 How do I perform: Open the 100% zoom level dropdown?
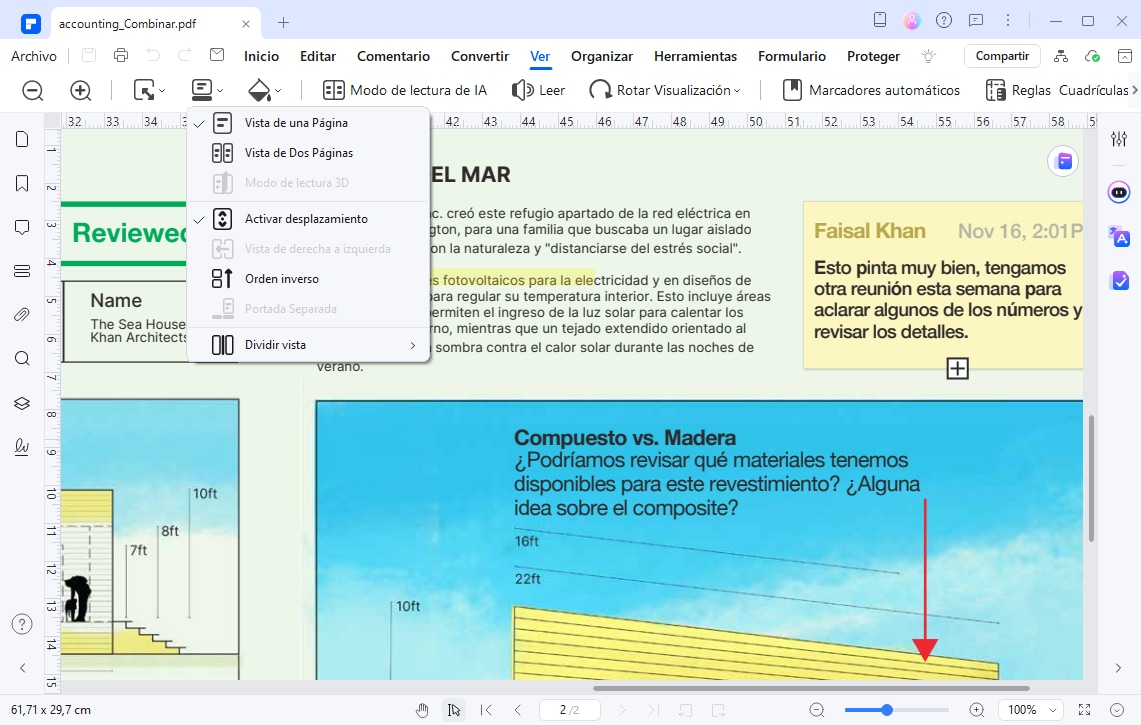click(1031, 710)
